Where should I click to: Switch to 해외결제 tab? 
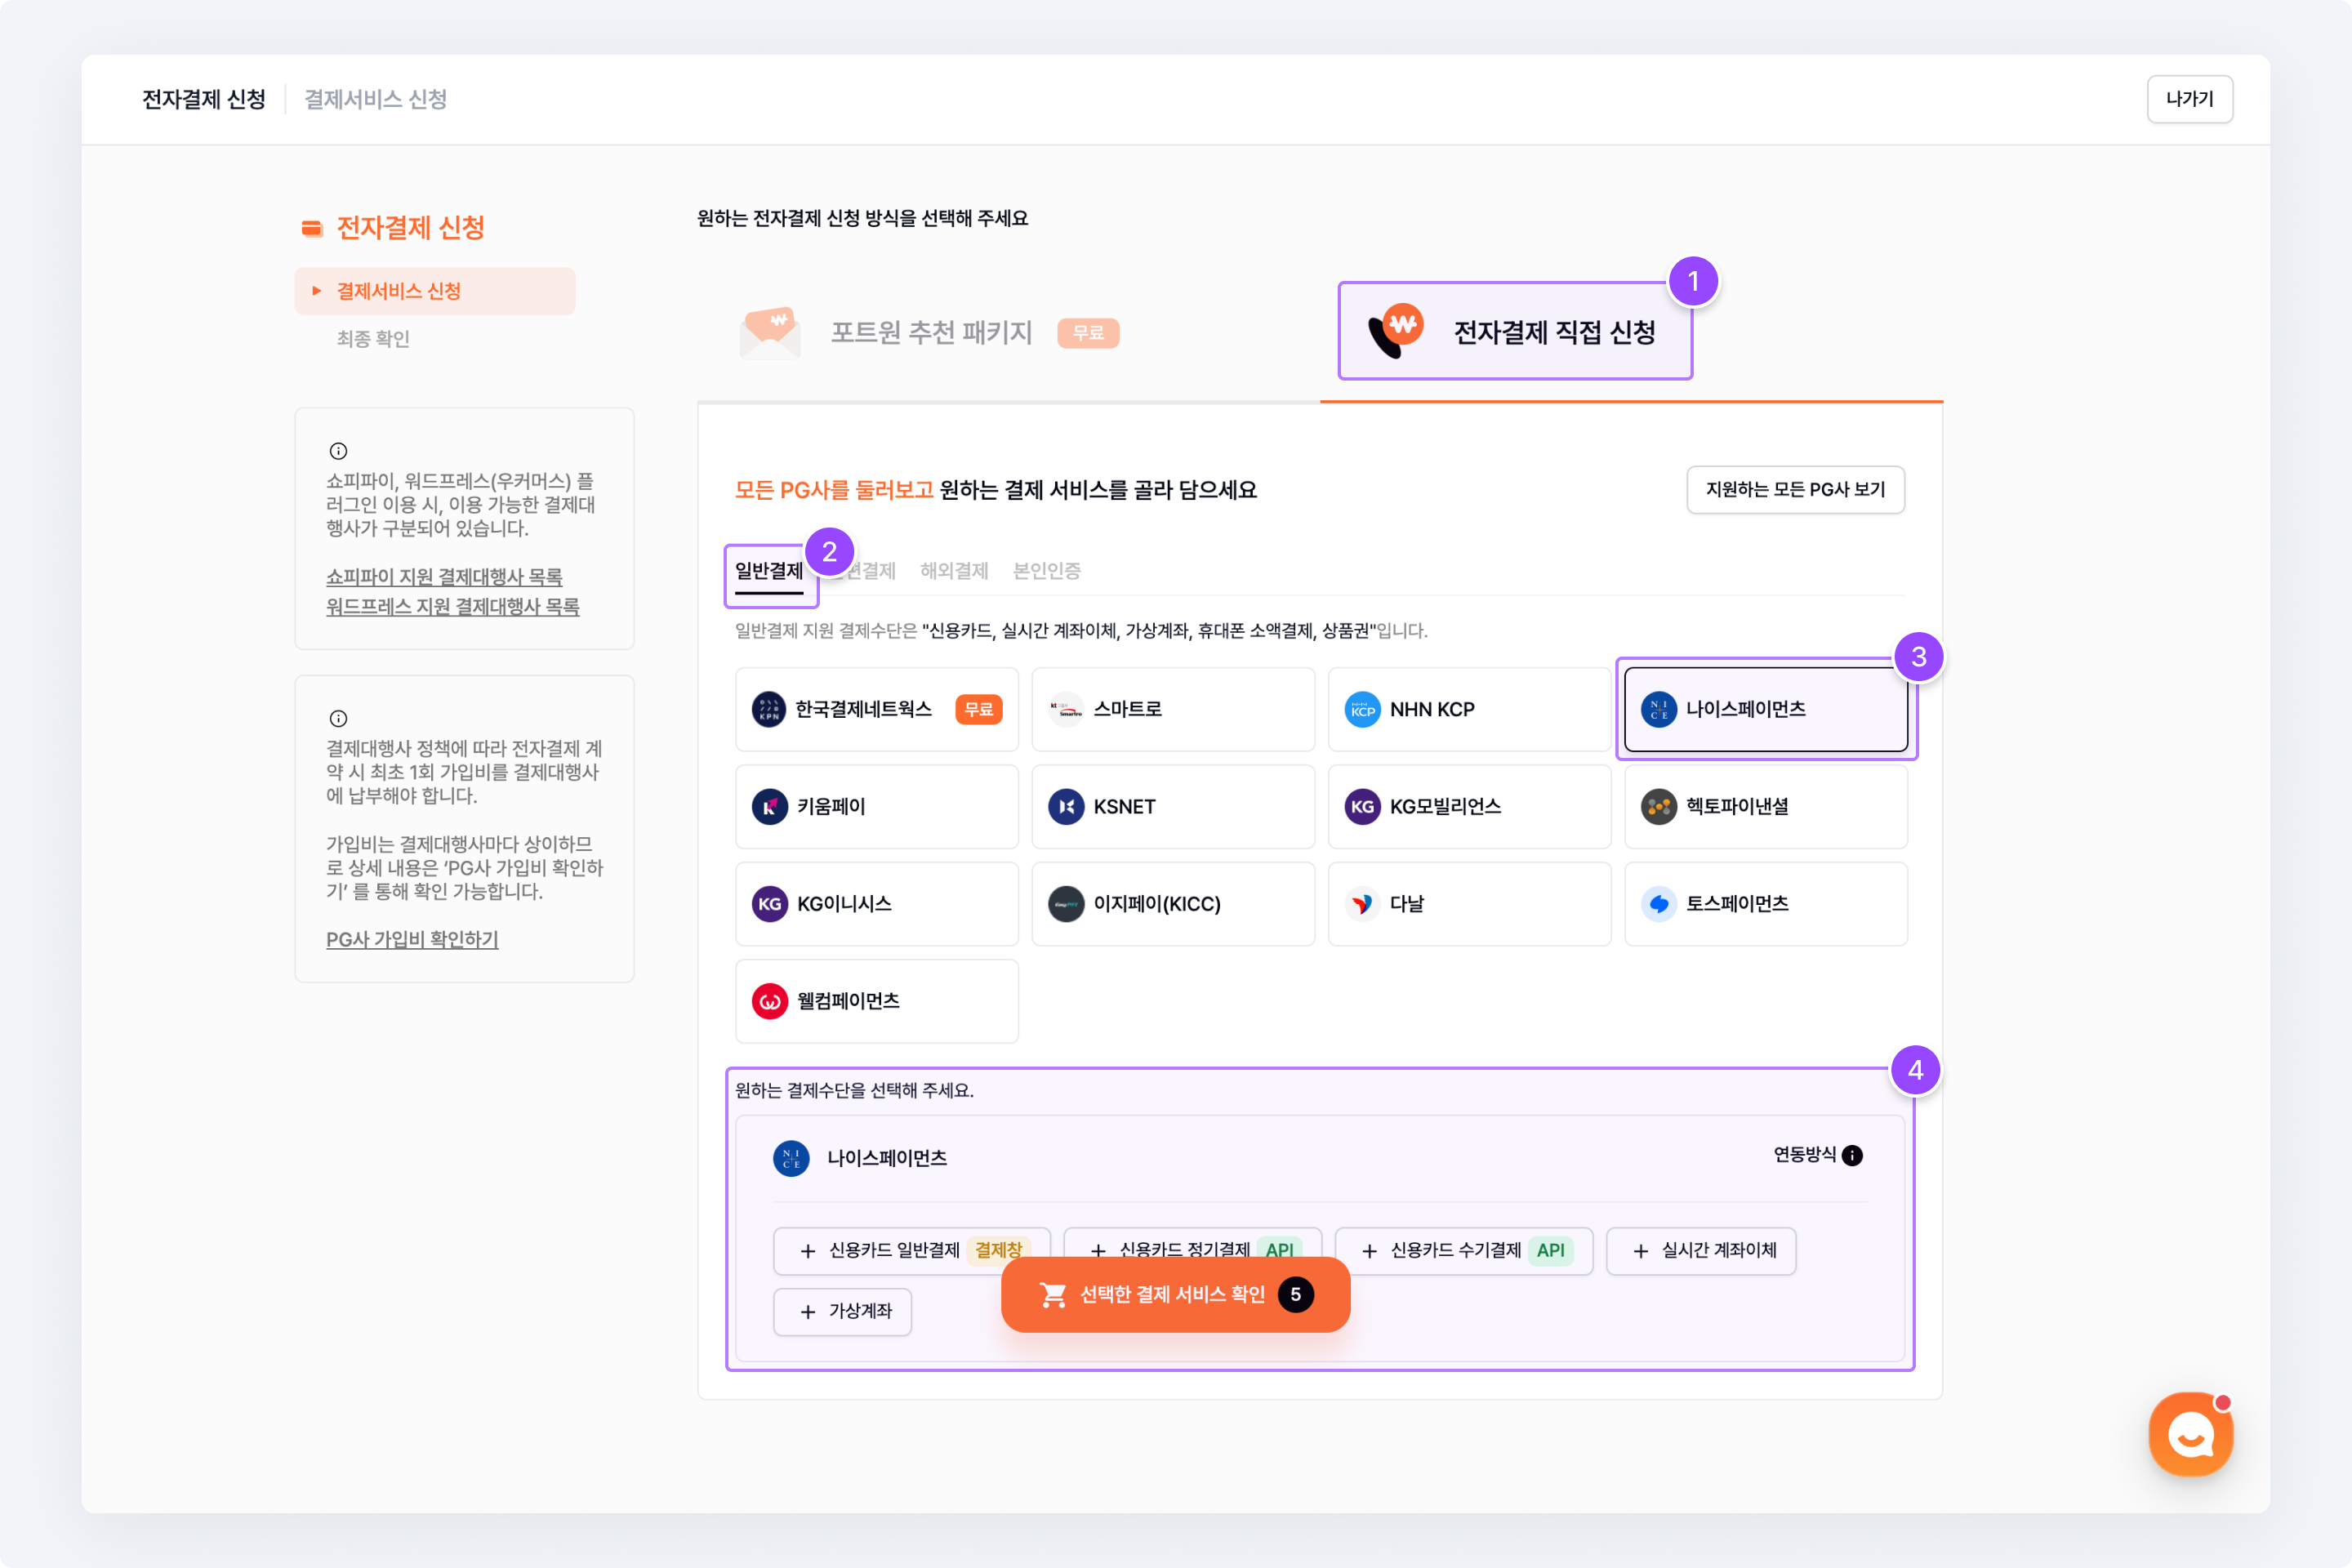point(954,571)
